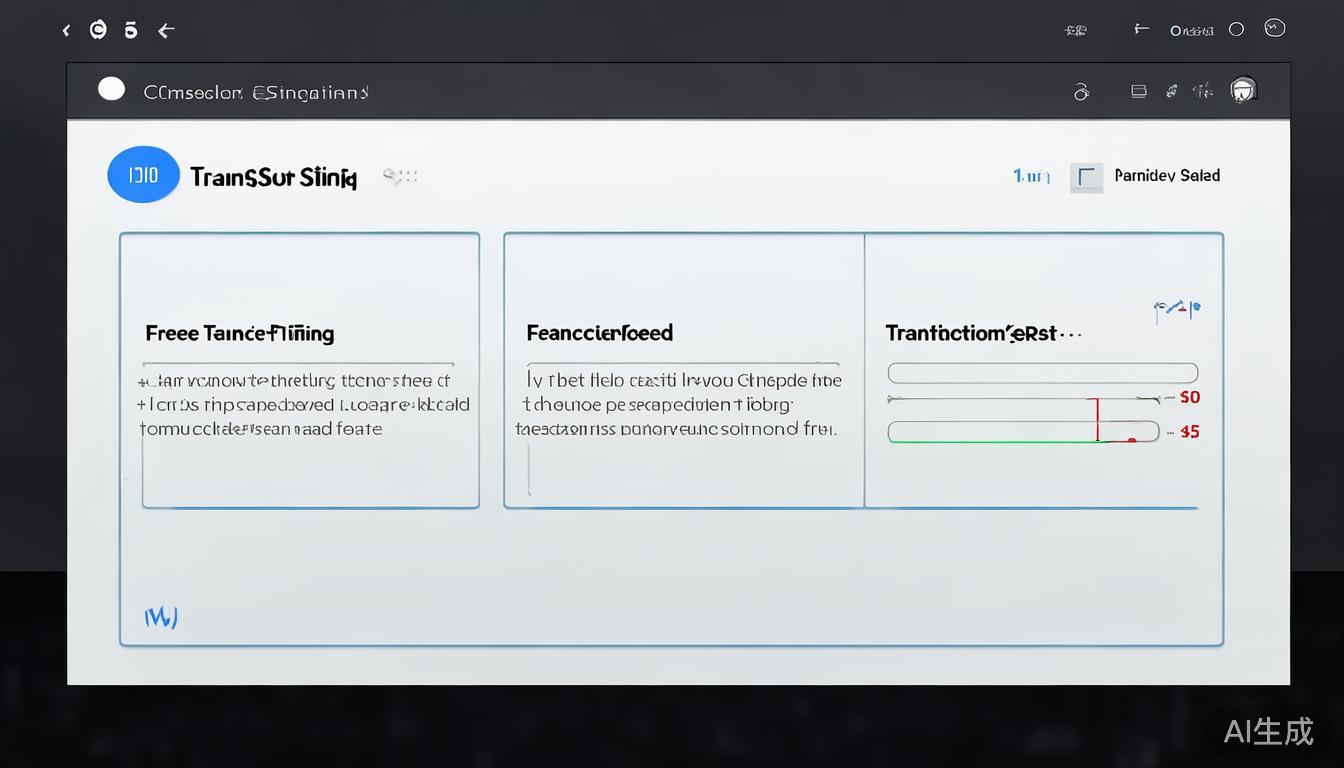Click the blue chart icon above Trantnctiom panel
The width and height of the screenshot is (1344, 768).
[1176, 310]
